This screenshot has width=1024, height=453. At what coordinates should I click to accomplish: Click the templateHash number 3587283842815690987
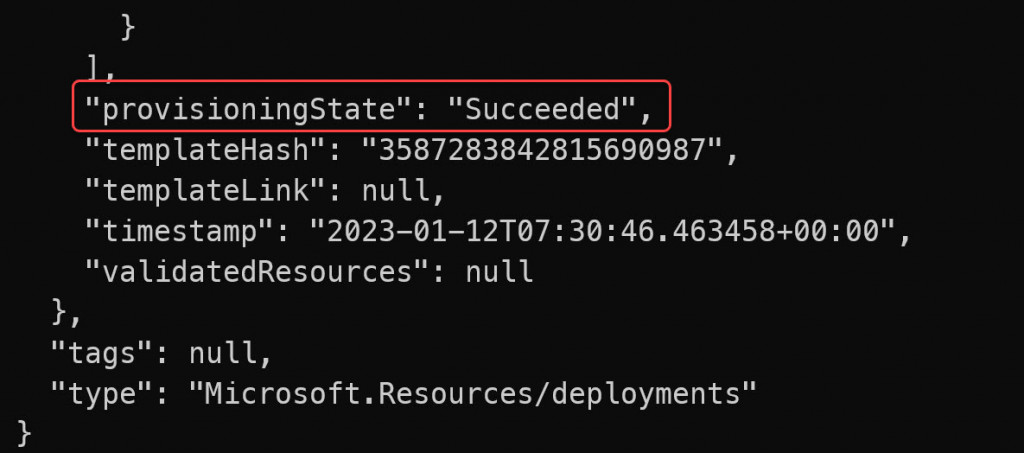click(542, 150)
